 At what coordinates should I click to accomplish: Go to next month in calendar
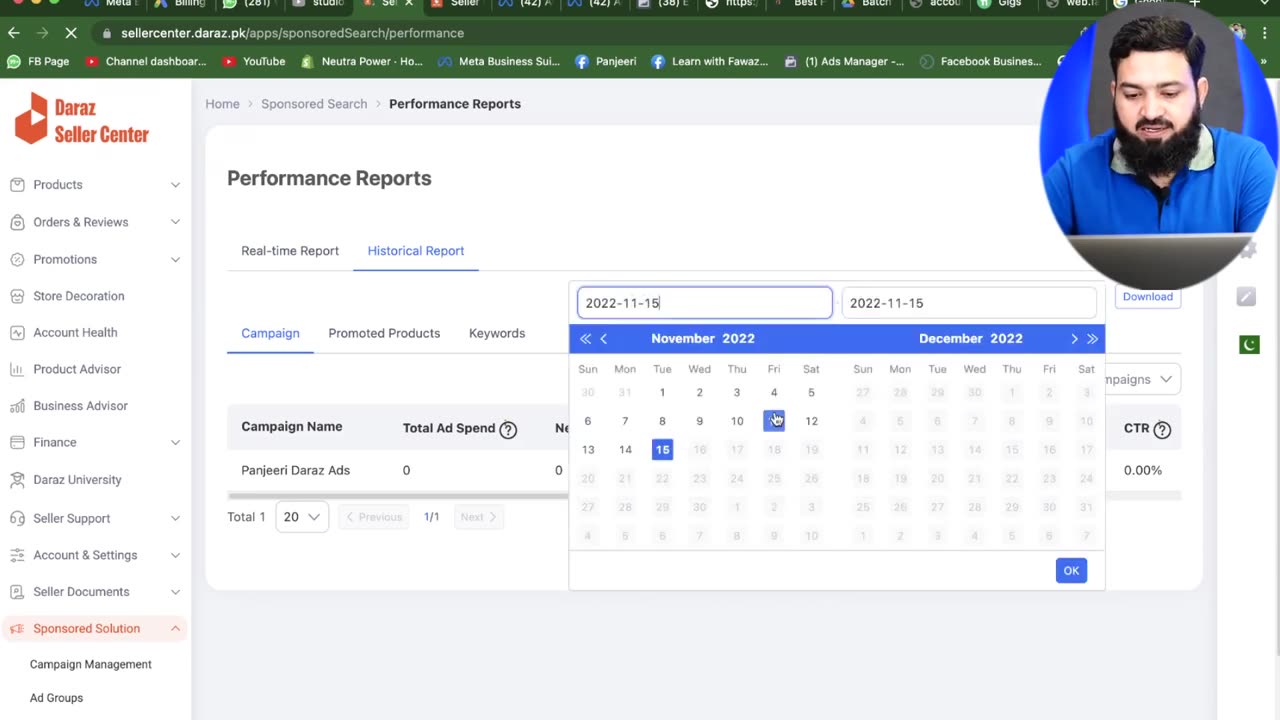click(1074, 339)
